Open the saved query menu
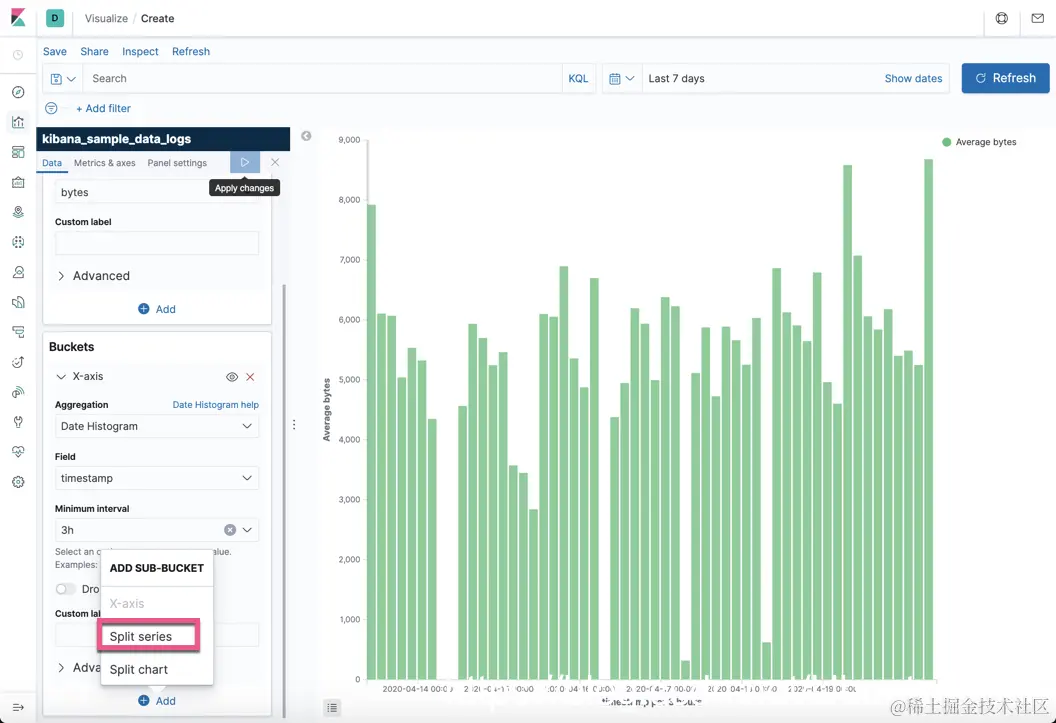1056x723 pixels. tap(63, 79)
